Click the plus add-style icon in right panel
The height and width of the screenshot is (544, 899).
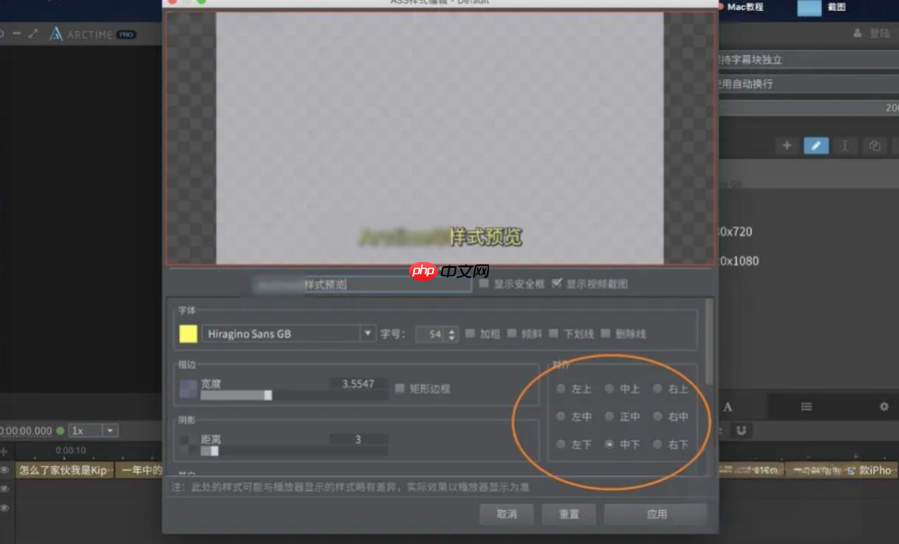787,146
